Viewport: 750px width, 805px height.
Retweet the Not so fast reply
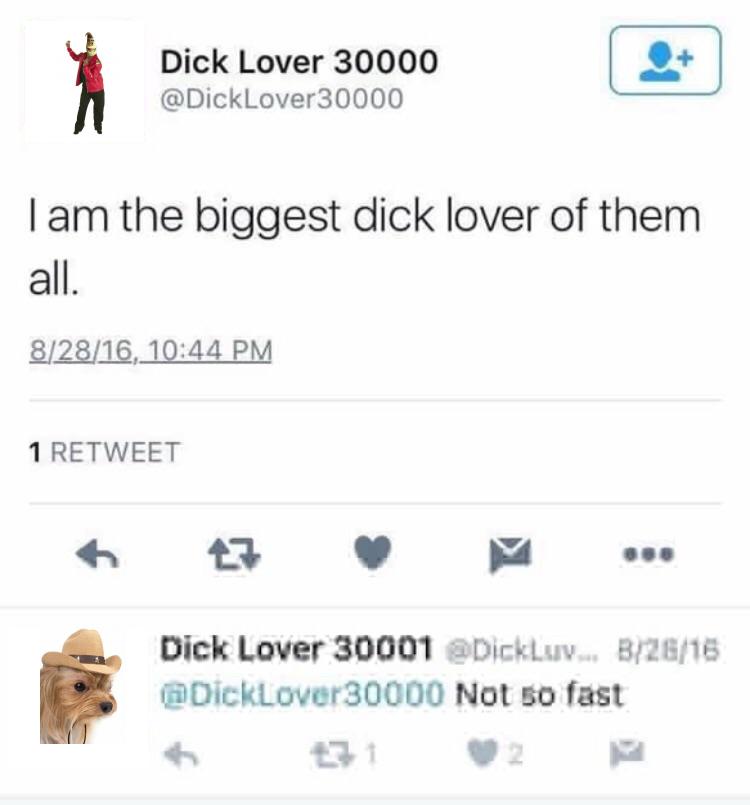click(334, 755)
